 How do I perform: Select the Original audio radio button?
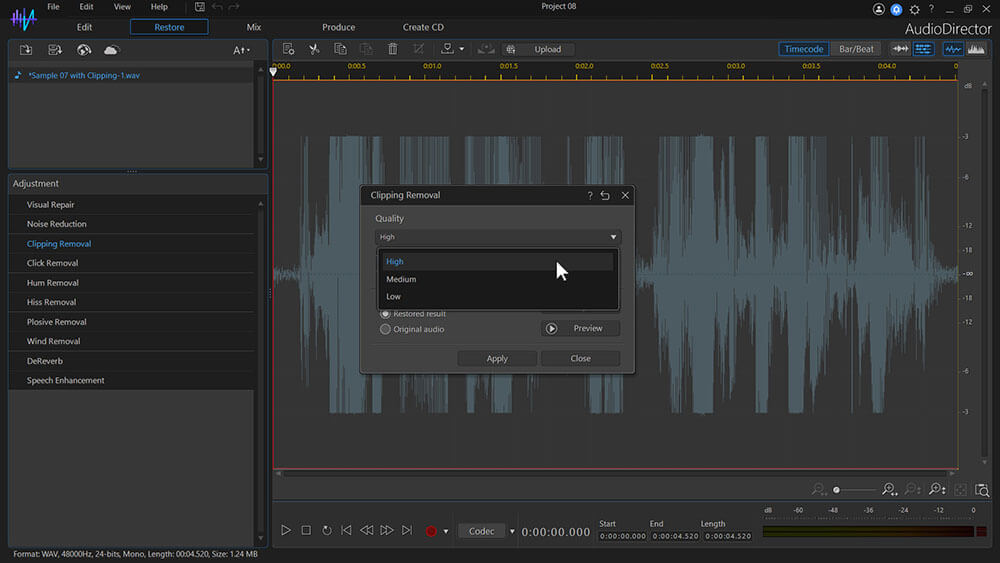(385, 329)
